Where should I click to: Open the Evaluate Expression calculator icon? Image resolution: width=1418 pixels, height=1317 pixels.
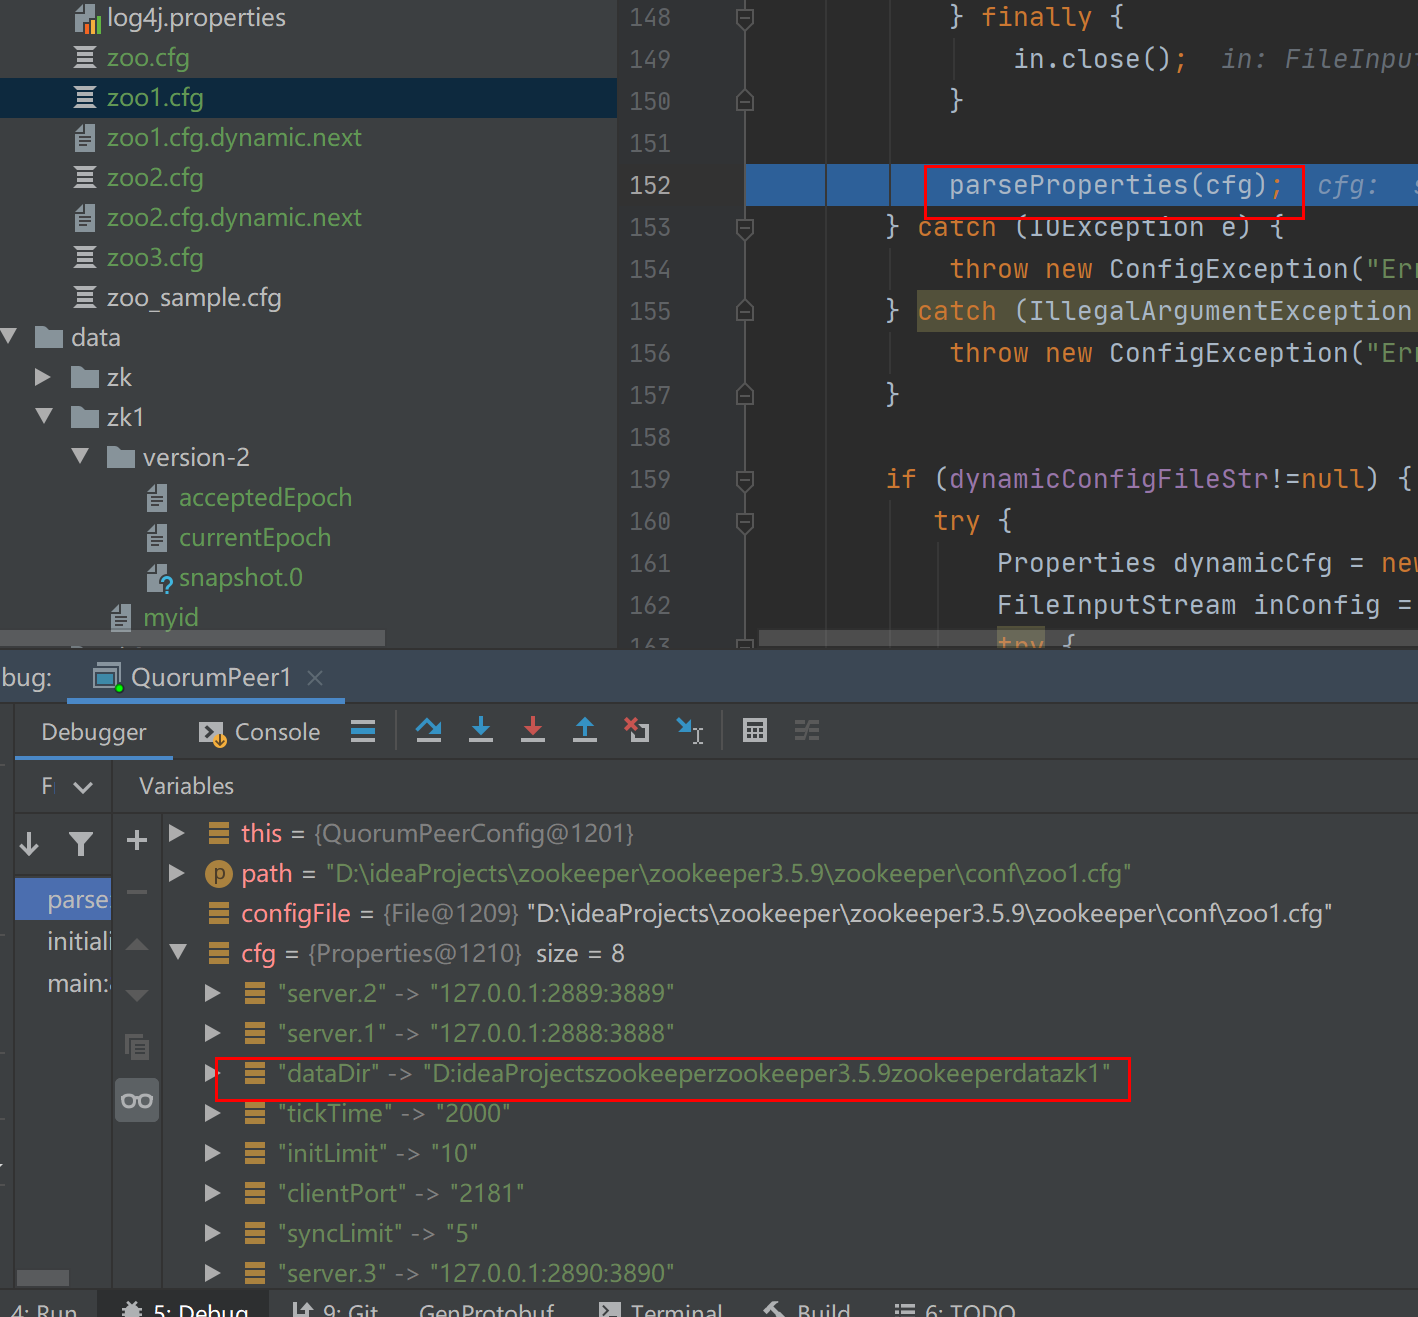click(754, 730)
